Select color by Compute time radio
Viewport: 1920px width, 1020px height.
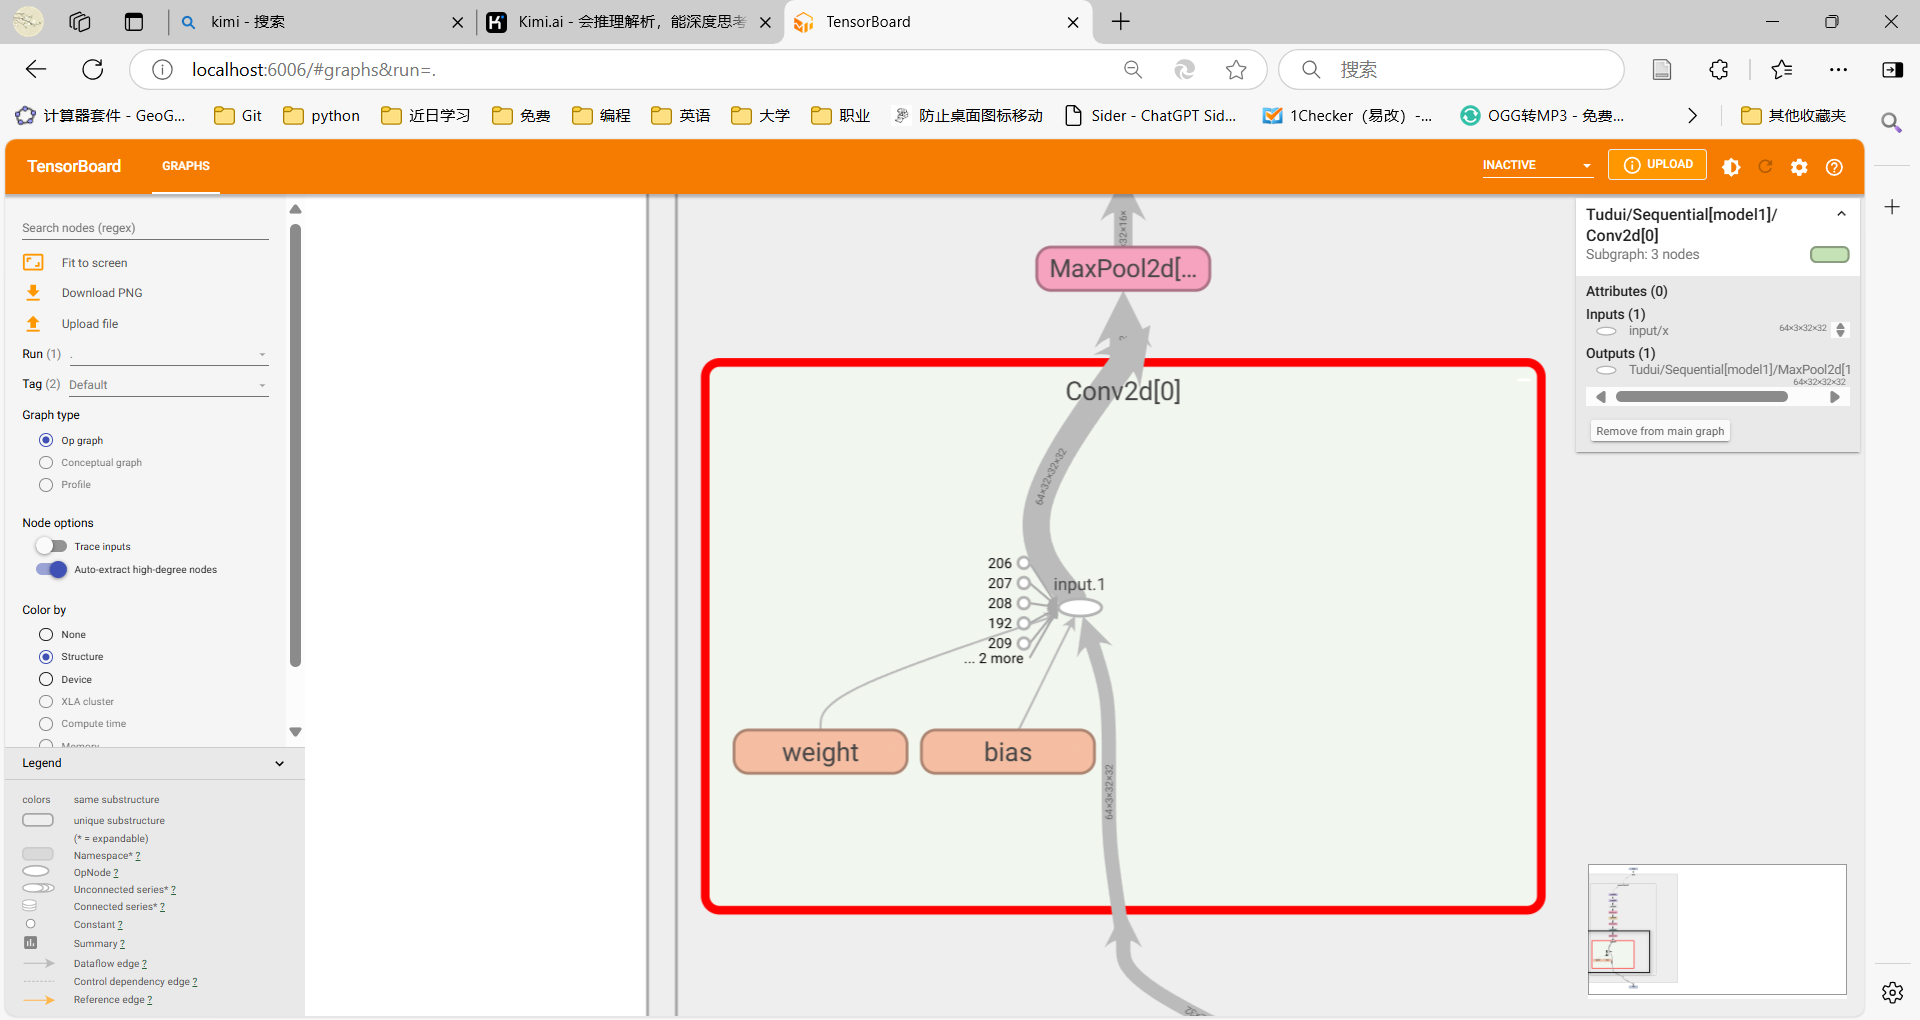(x=46, y=723)
